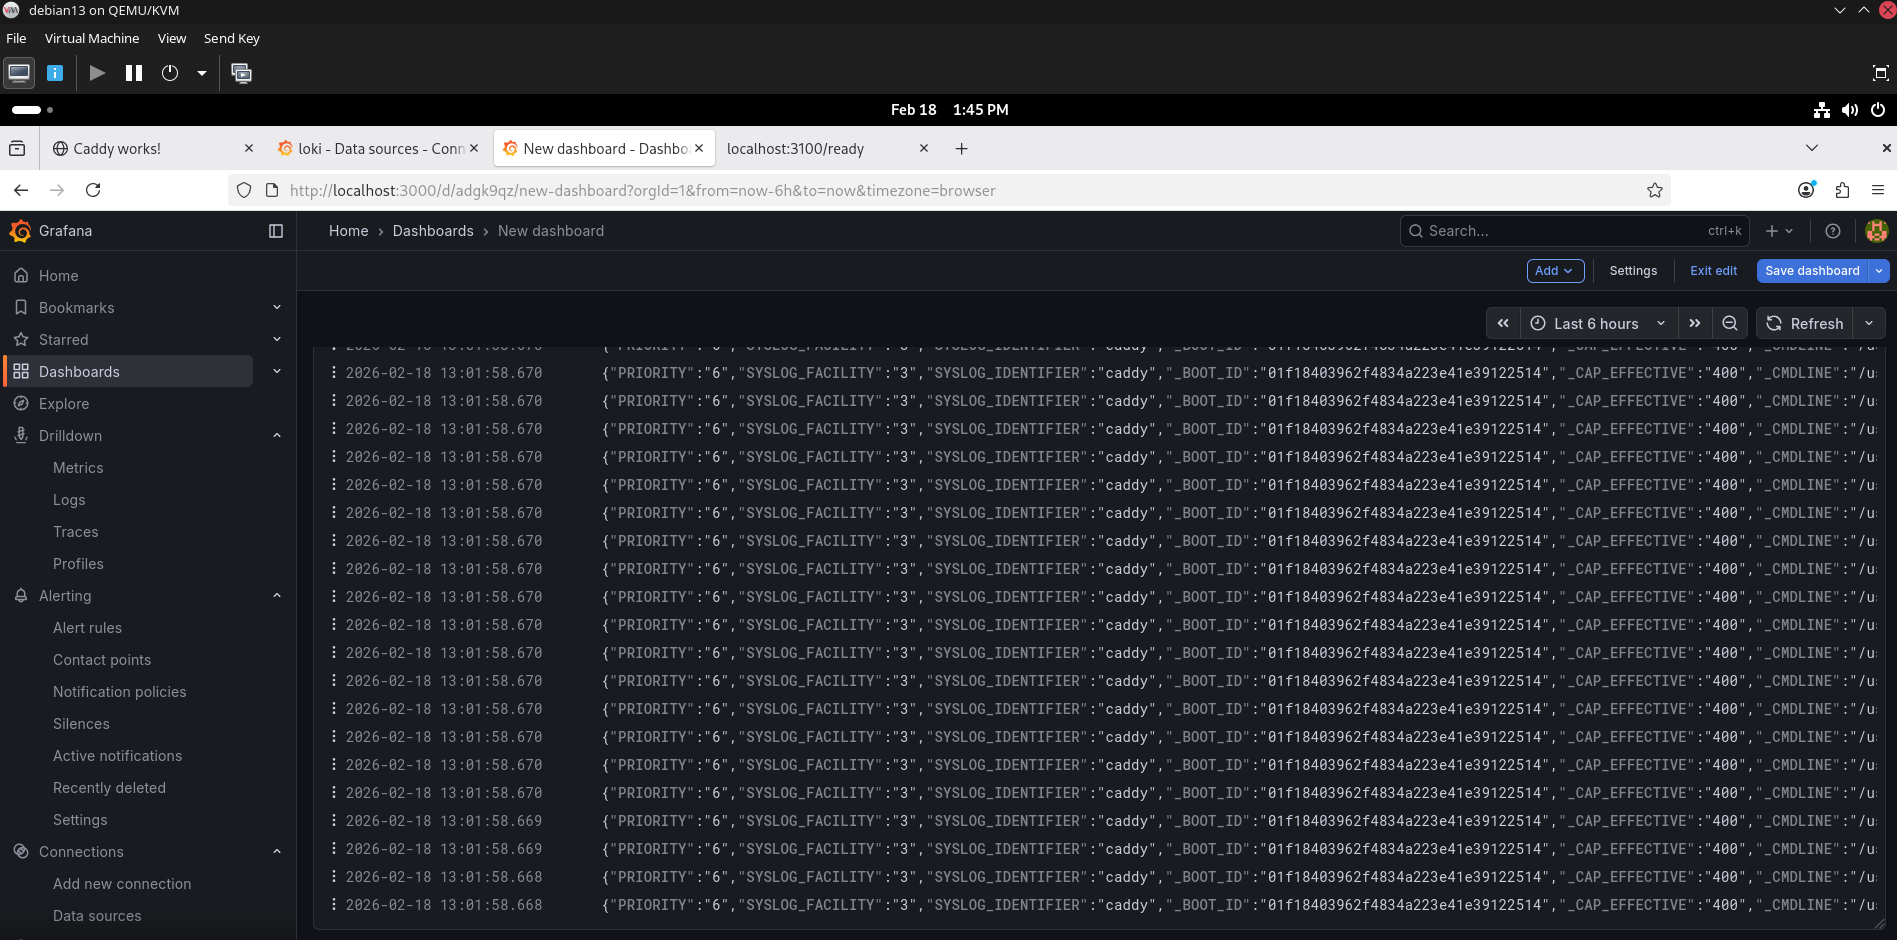Click the zoom out time range icon
Screen dimensions: 1897x940
[1729, 323]
